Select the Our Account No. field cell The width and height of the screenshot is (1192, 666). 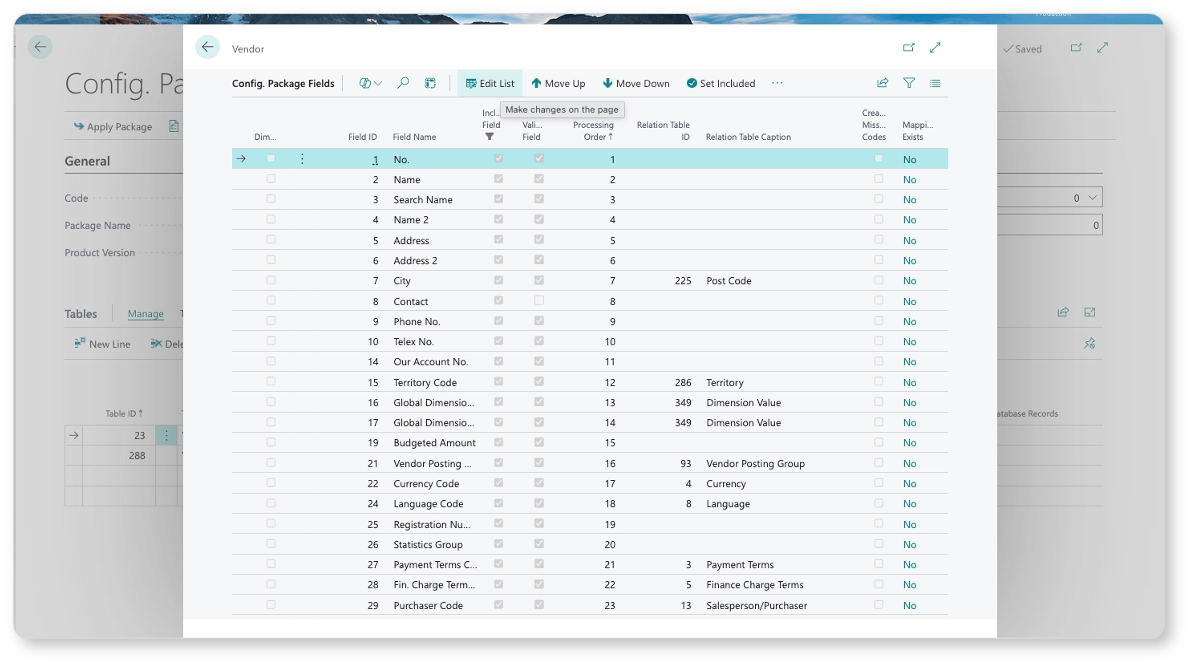click(430, 362)
